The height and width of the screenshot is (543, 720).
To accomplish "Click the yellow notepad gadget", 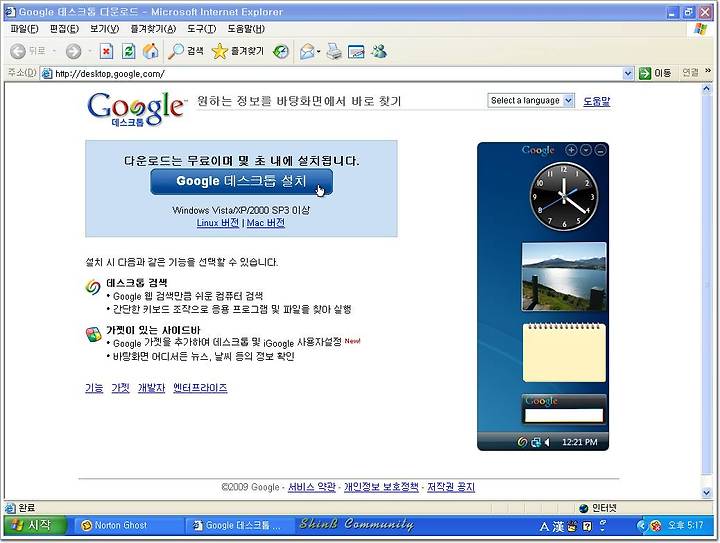I will [x=564, y=353].
